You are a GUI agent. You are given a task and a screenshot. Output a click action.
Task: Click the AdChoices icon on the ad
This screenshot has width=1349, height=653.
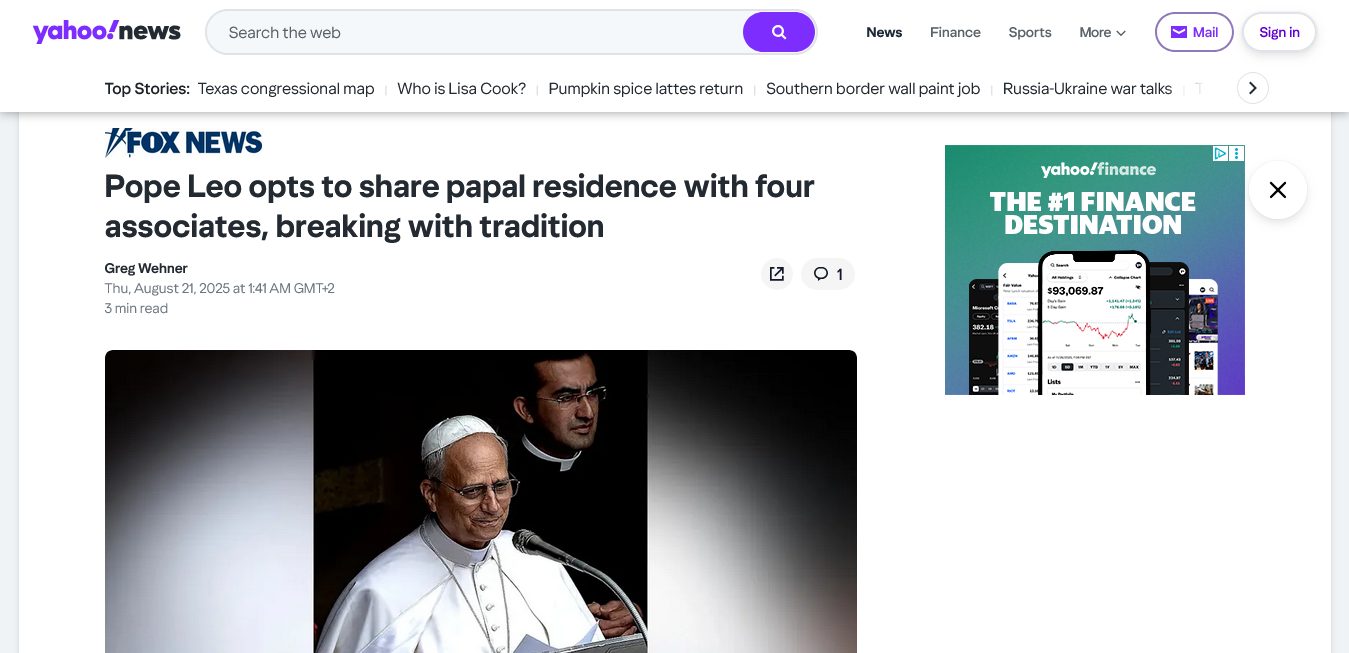pyautogui.click(x=1221, y=153)
